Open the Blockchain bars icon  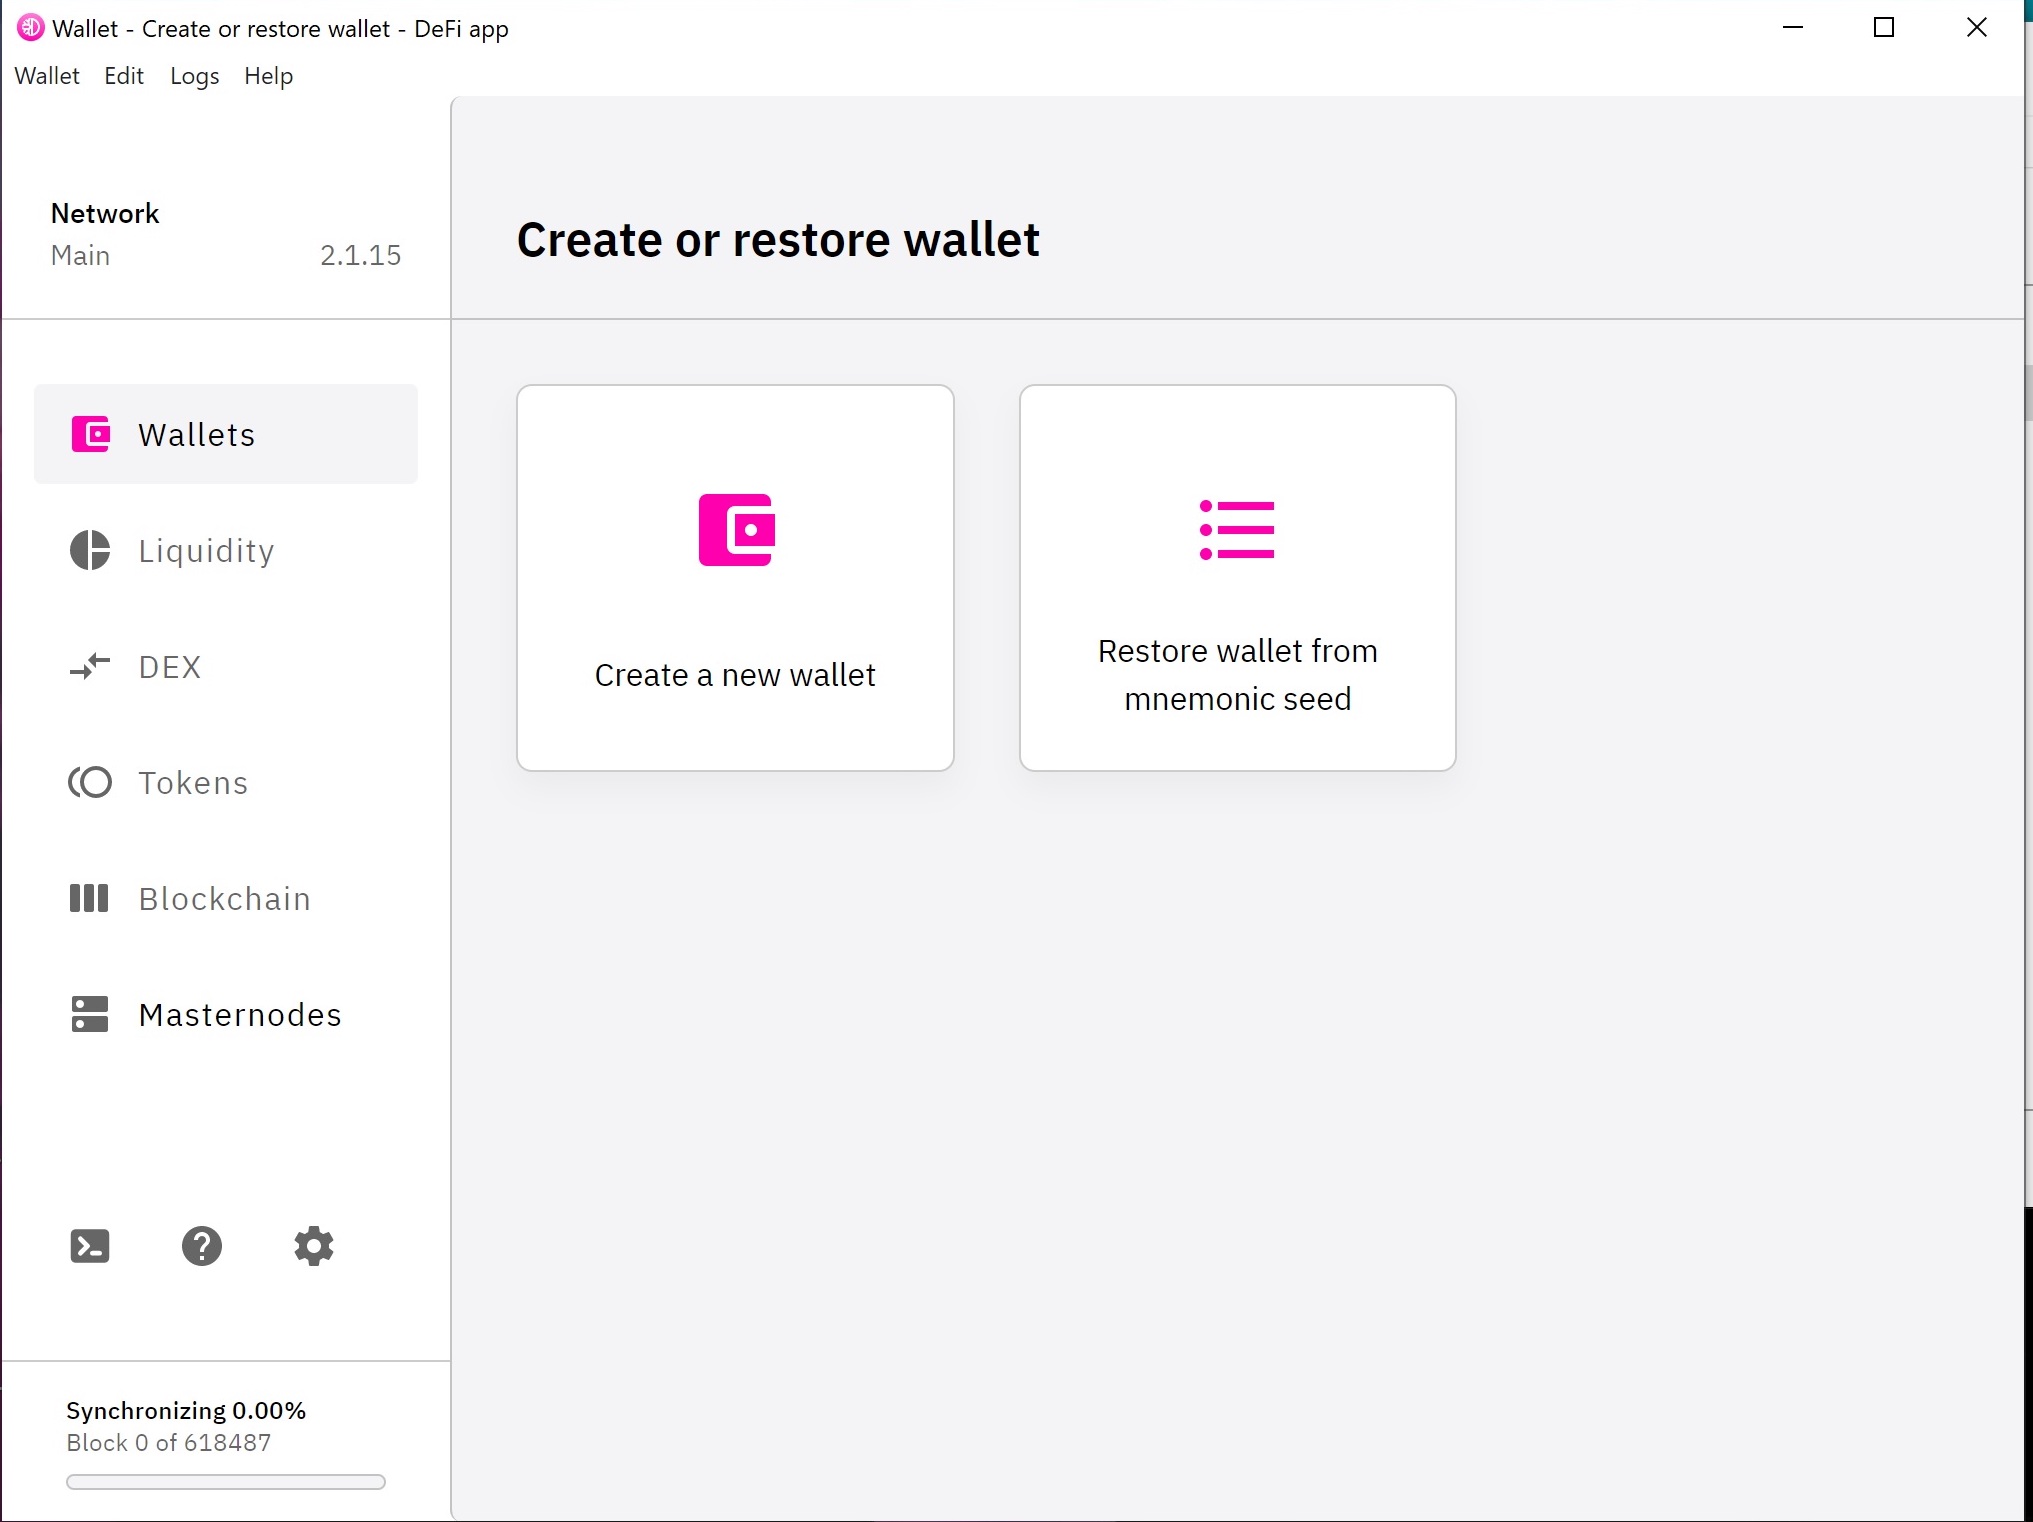click(89, 898)
